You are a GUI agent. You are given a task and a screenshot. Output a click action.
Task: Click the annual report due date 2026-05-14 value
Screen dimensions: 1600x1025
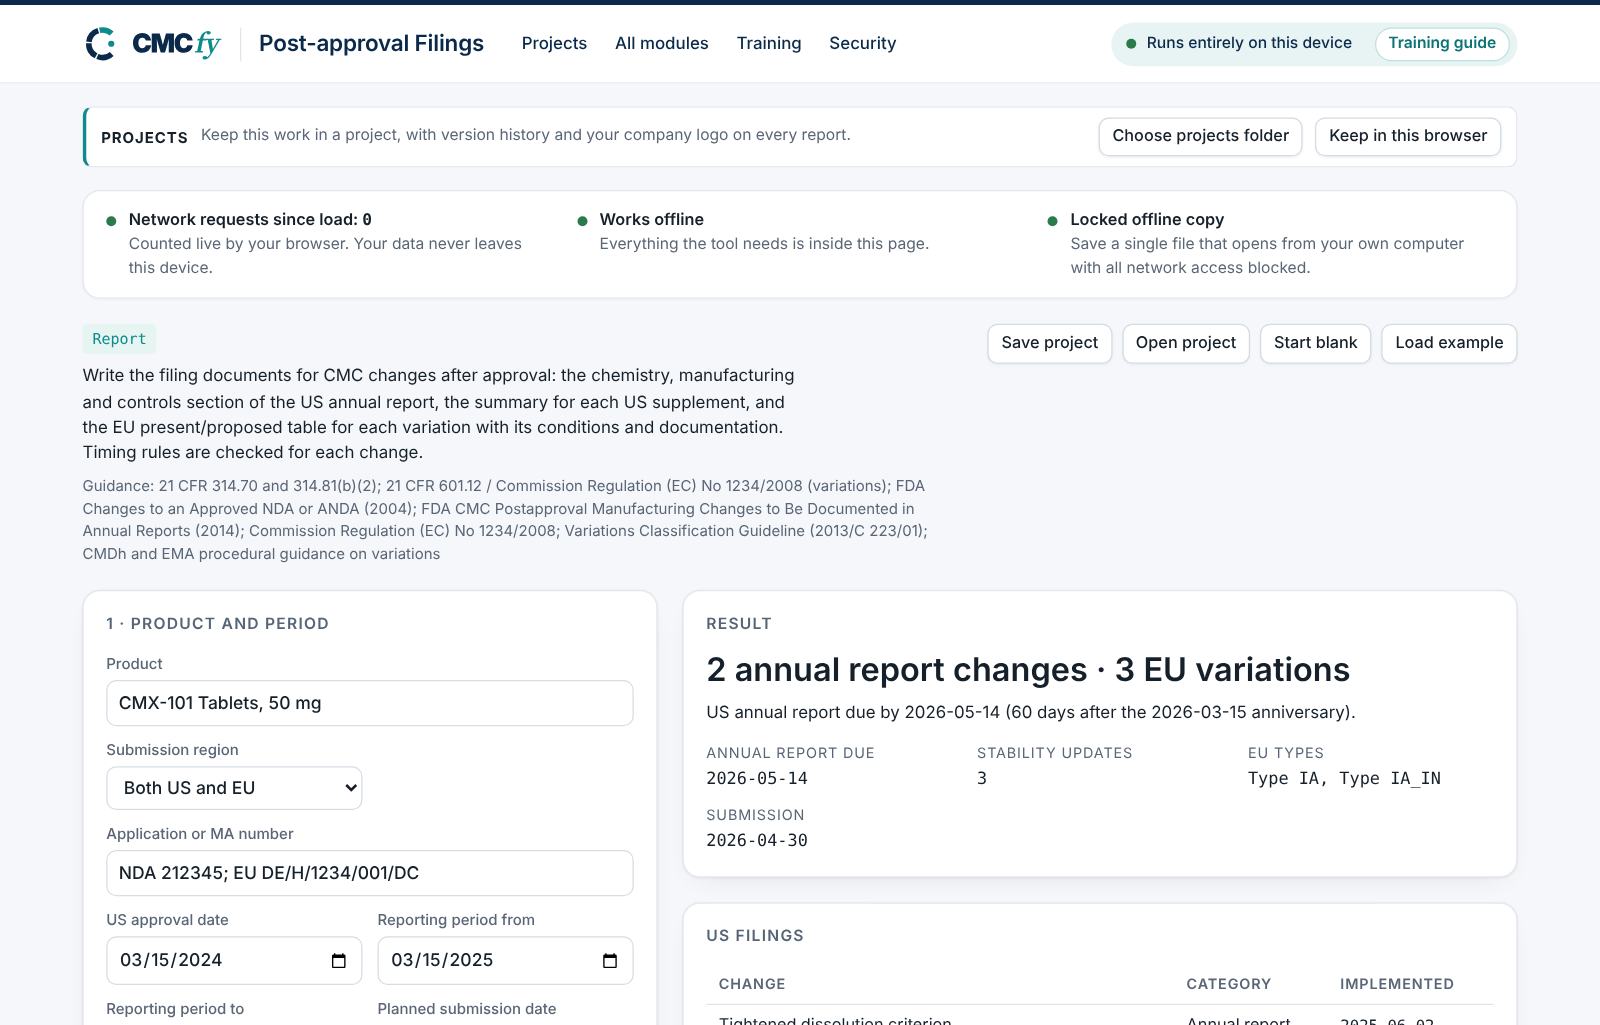coord(757,778)
